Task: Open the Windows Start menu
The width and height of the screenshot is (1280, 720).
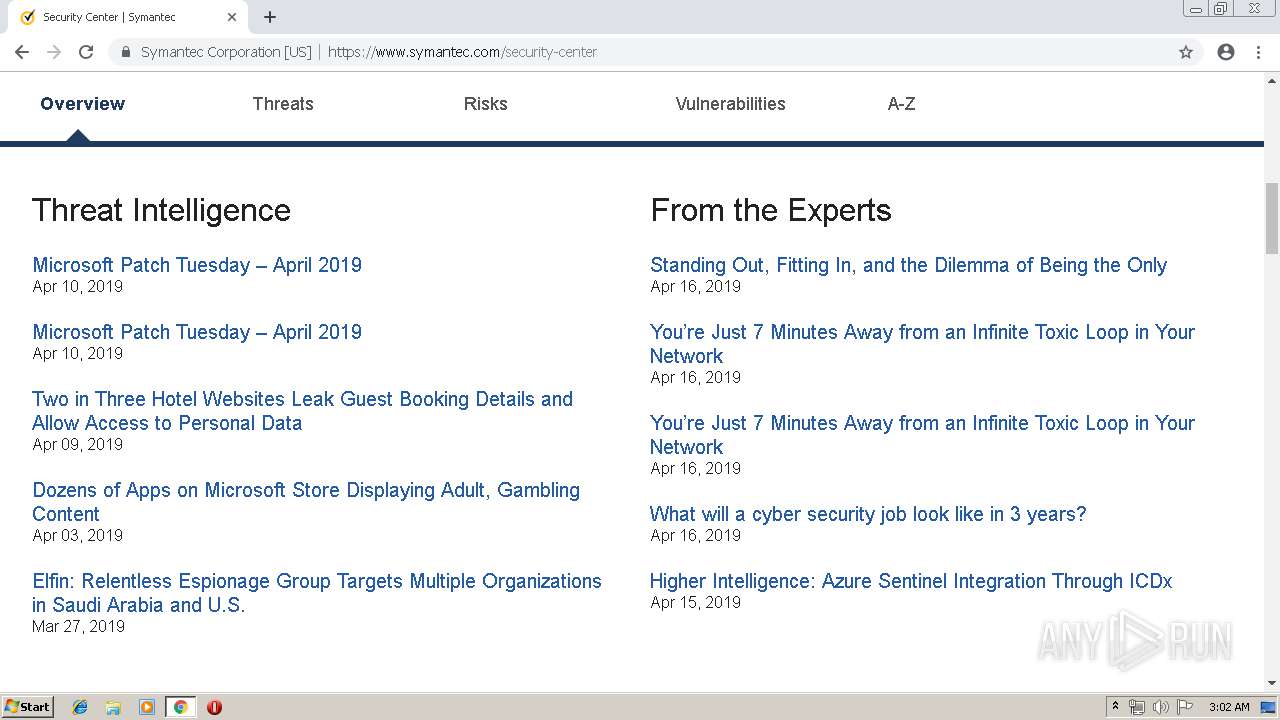Action: click(27, 706)
